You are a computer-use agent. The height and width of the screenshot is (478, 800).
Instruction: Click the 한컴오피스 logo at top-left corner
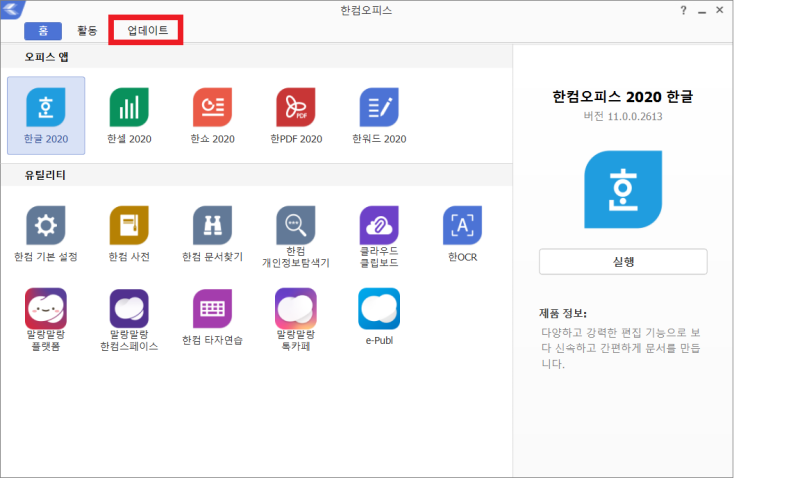12,9
